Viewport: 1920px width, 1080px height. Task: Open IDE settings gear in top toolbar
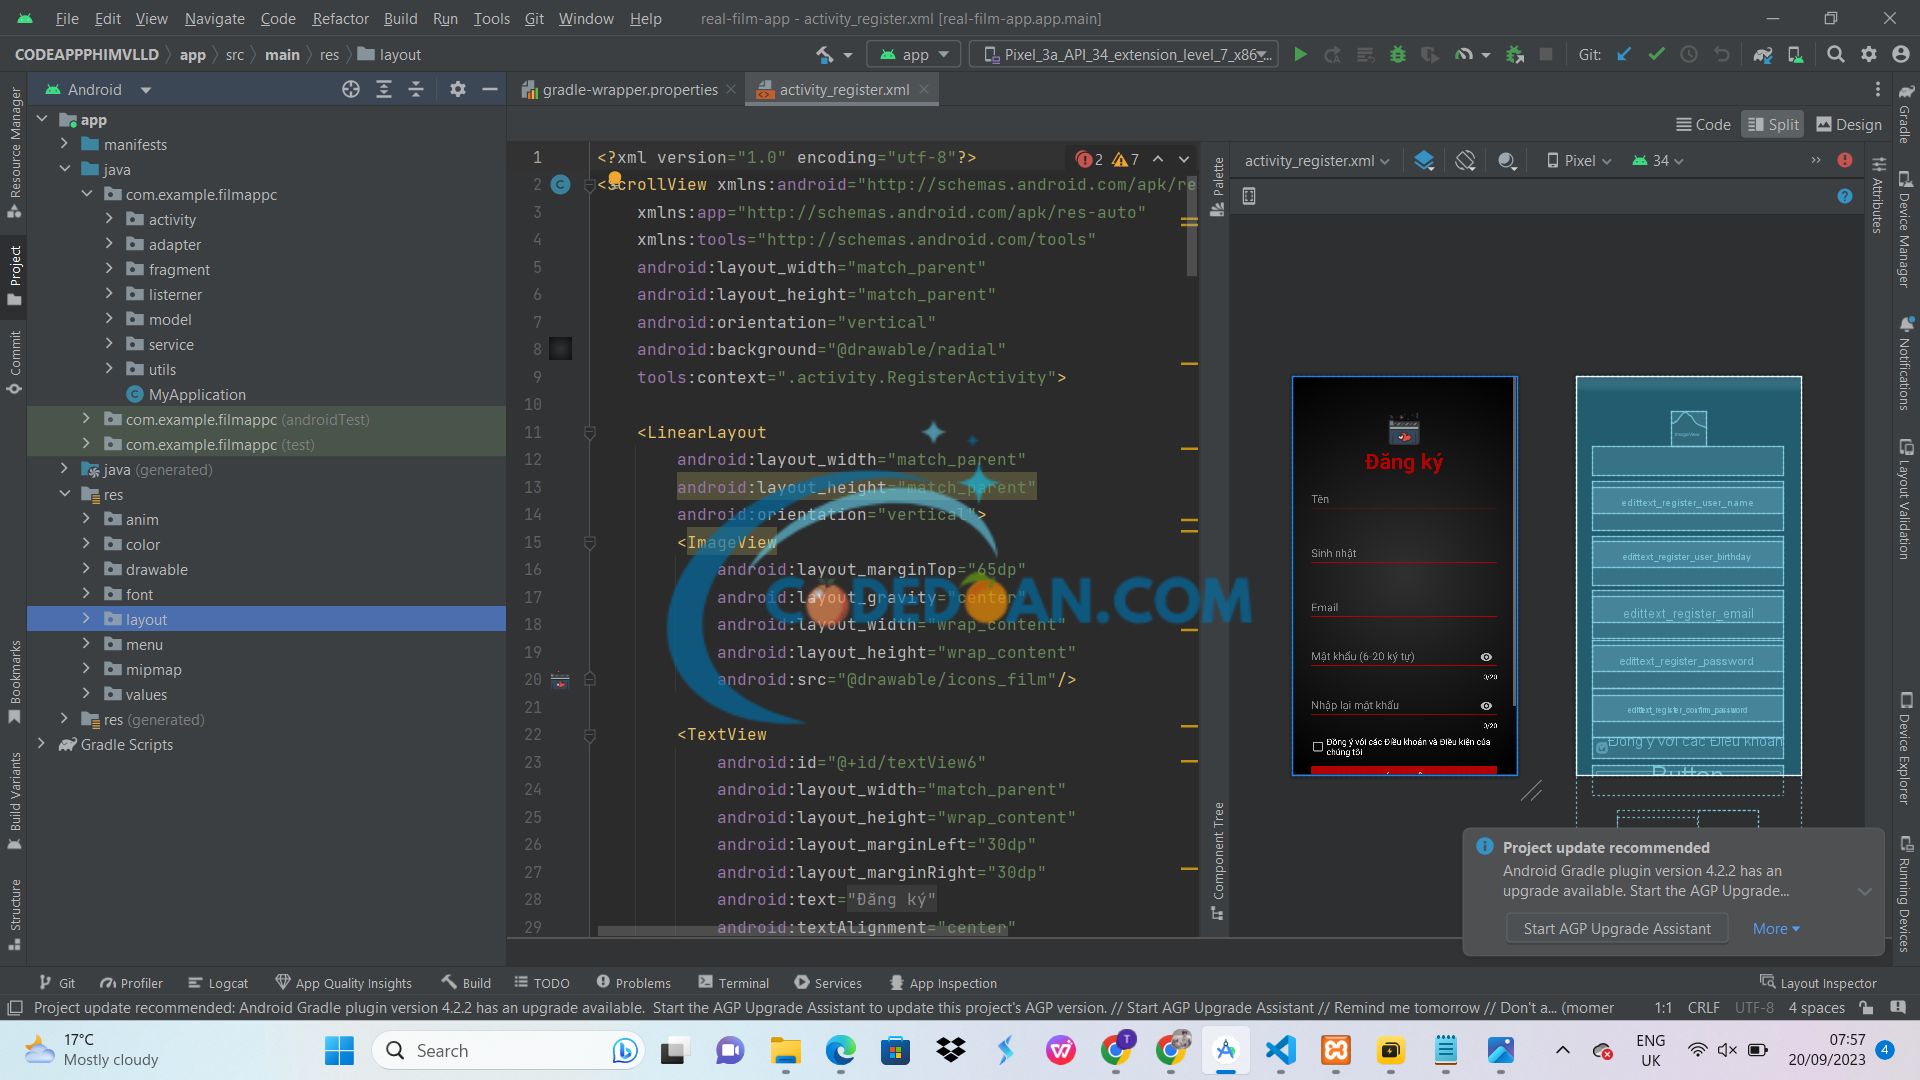[1868, 55]
